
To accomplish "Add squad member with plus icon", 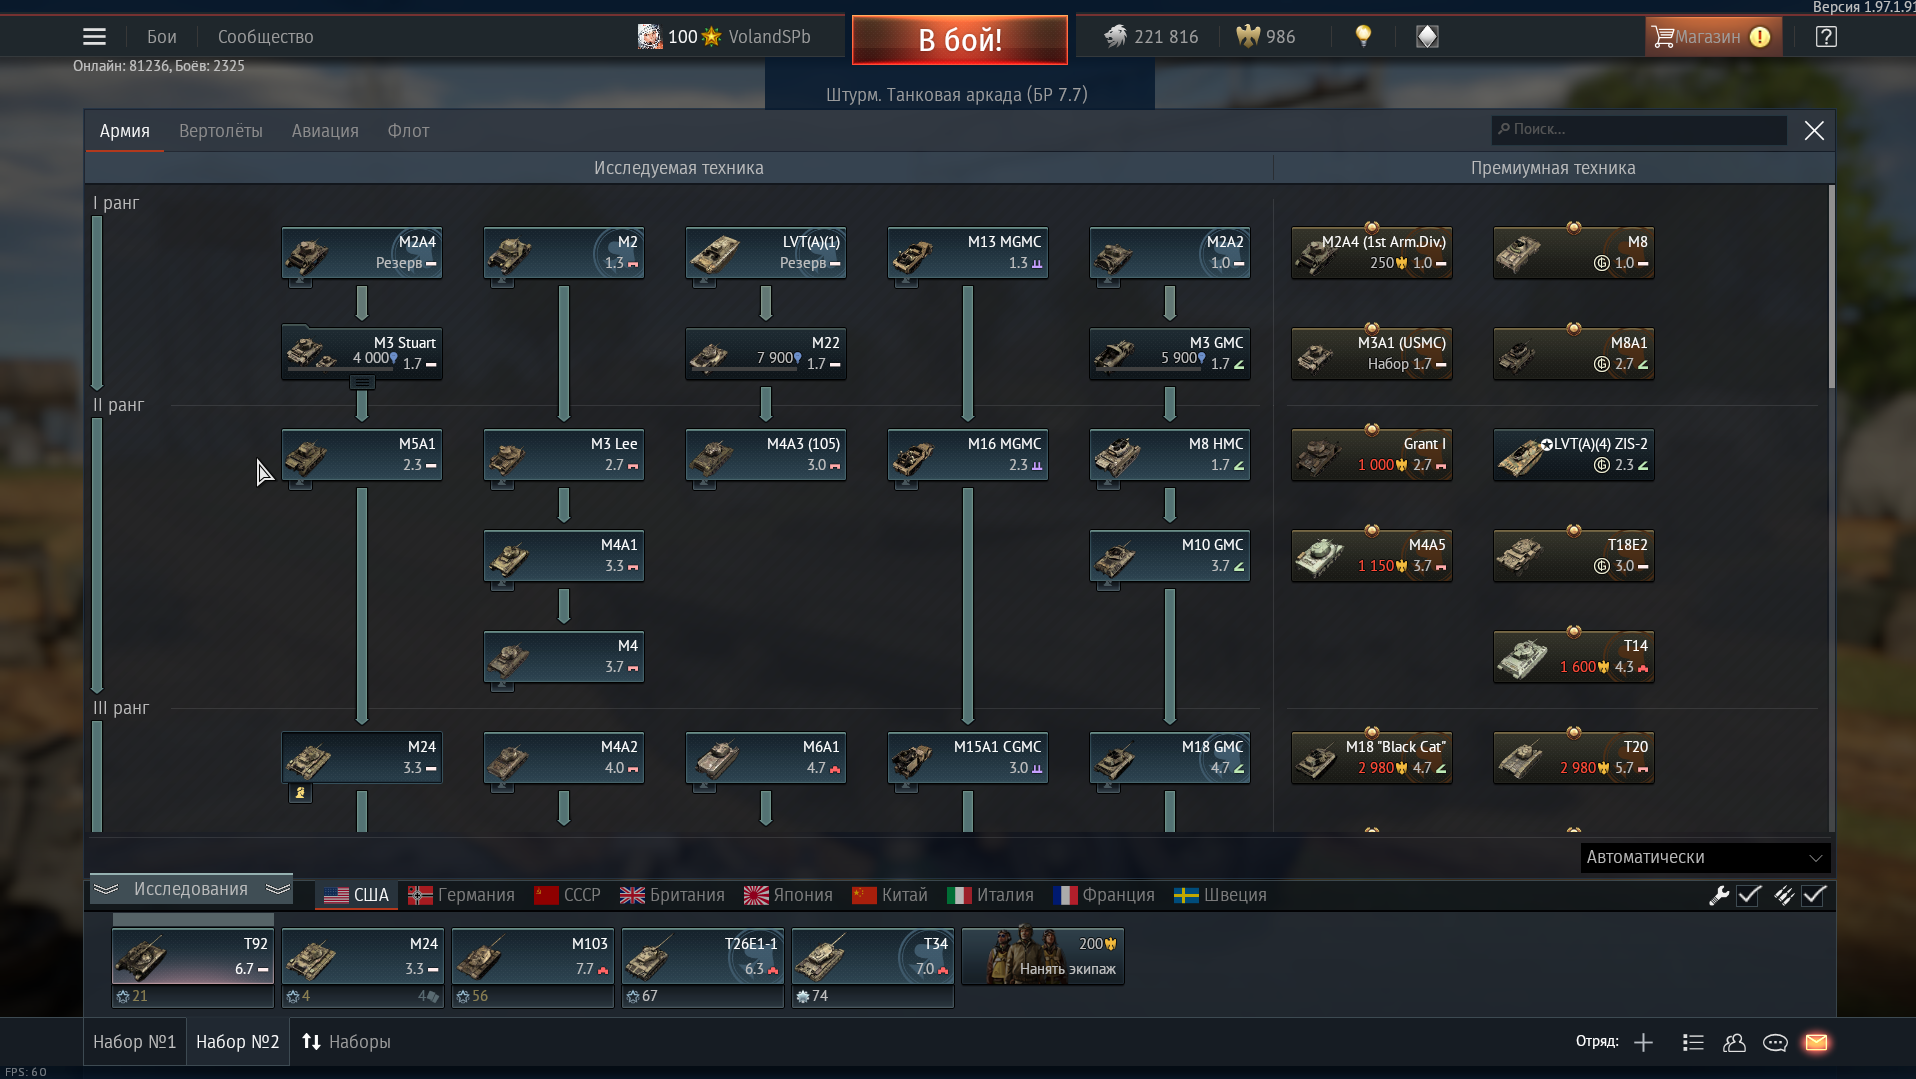I will coord(1643,1043).
